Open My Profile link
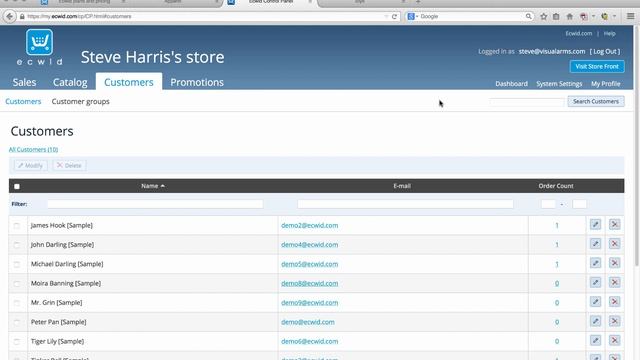 click(x=606, y=84)
